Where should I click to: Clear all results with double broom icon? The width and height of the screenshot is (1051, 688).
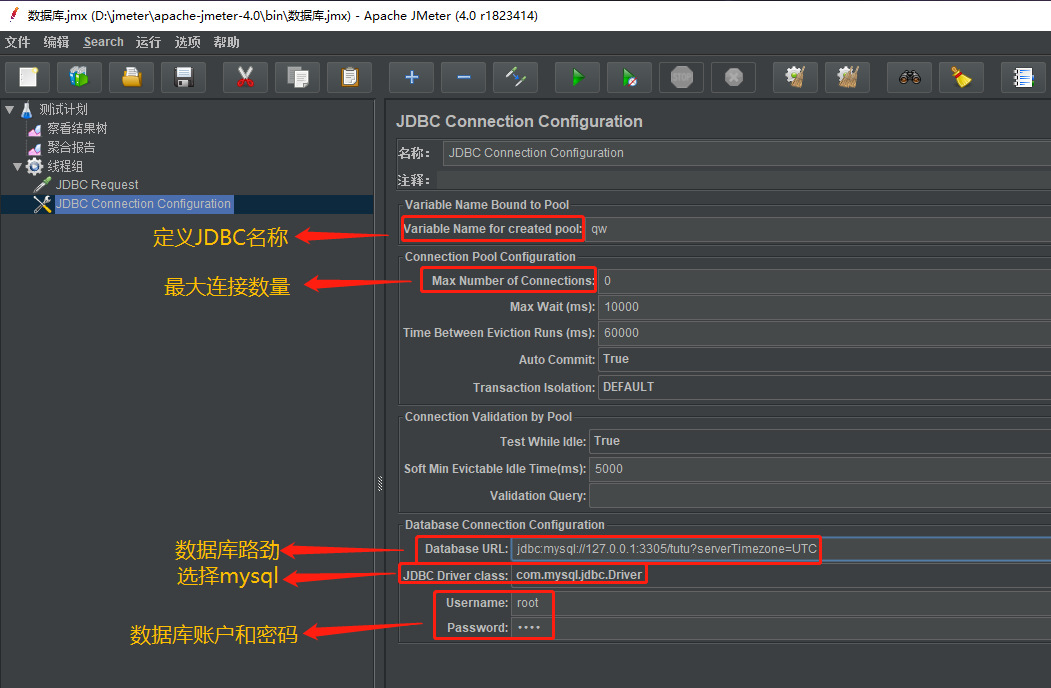pos(847,77)
